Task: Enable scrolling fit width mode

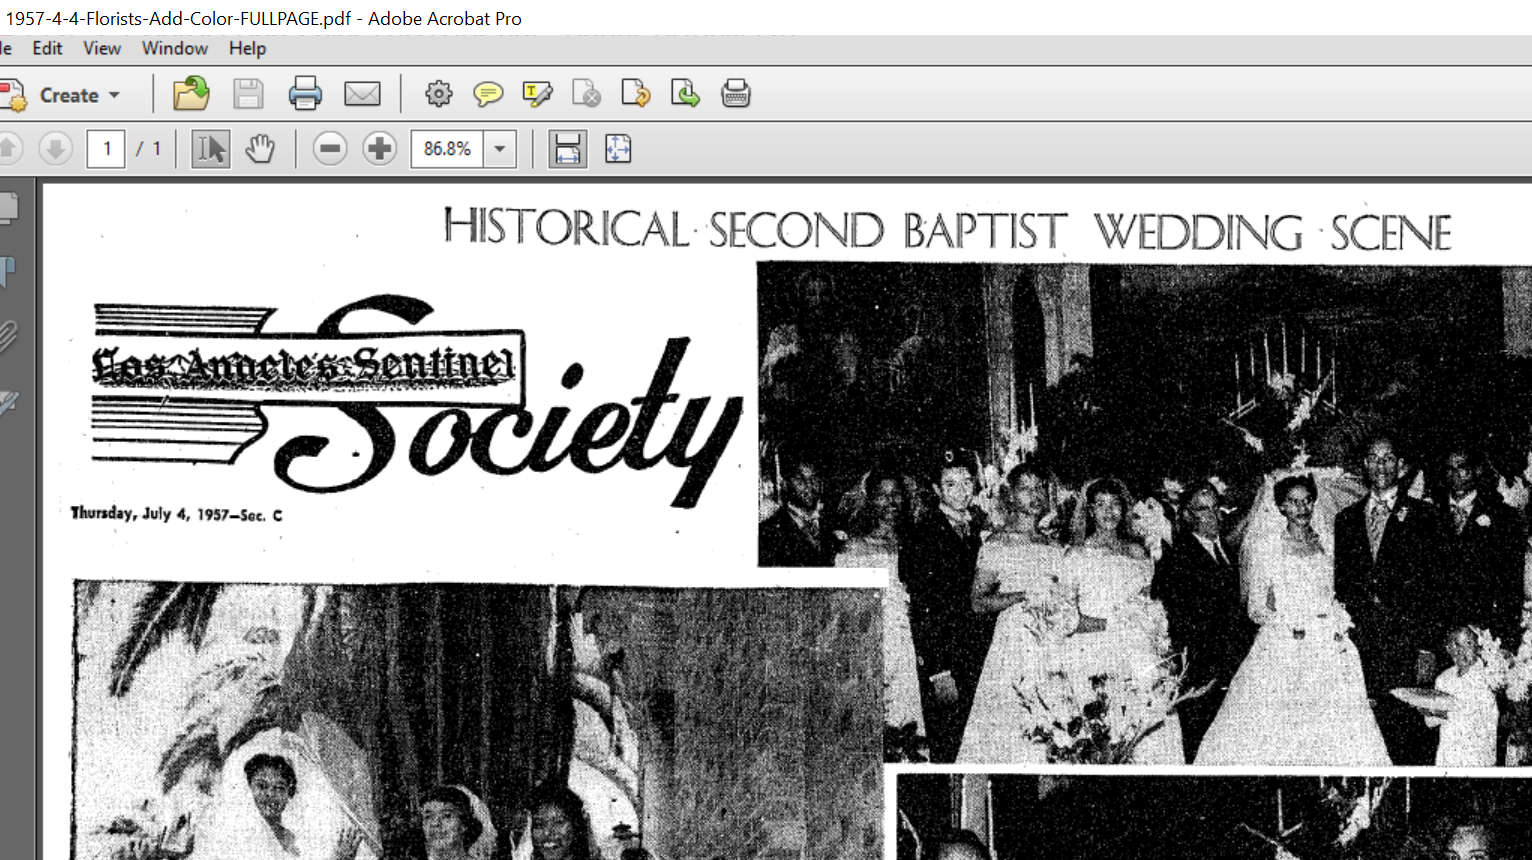Action: click(x=567, y=149)
